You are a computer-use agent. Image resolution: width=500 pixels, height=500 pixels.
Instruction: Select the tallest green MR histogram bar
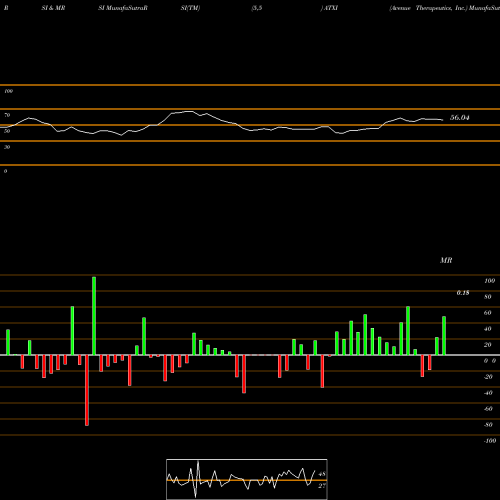click(x=94, y=316)
